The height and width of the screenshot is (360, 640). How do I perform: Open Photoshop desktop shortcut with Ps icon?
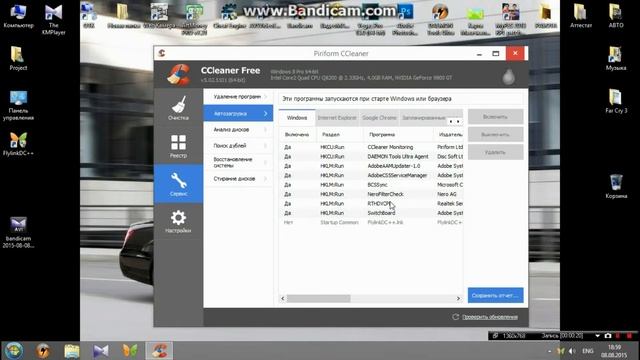click(405, 19)
